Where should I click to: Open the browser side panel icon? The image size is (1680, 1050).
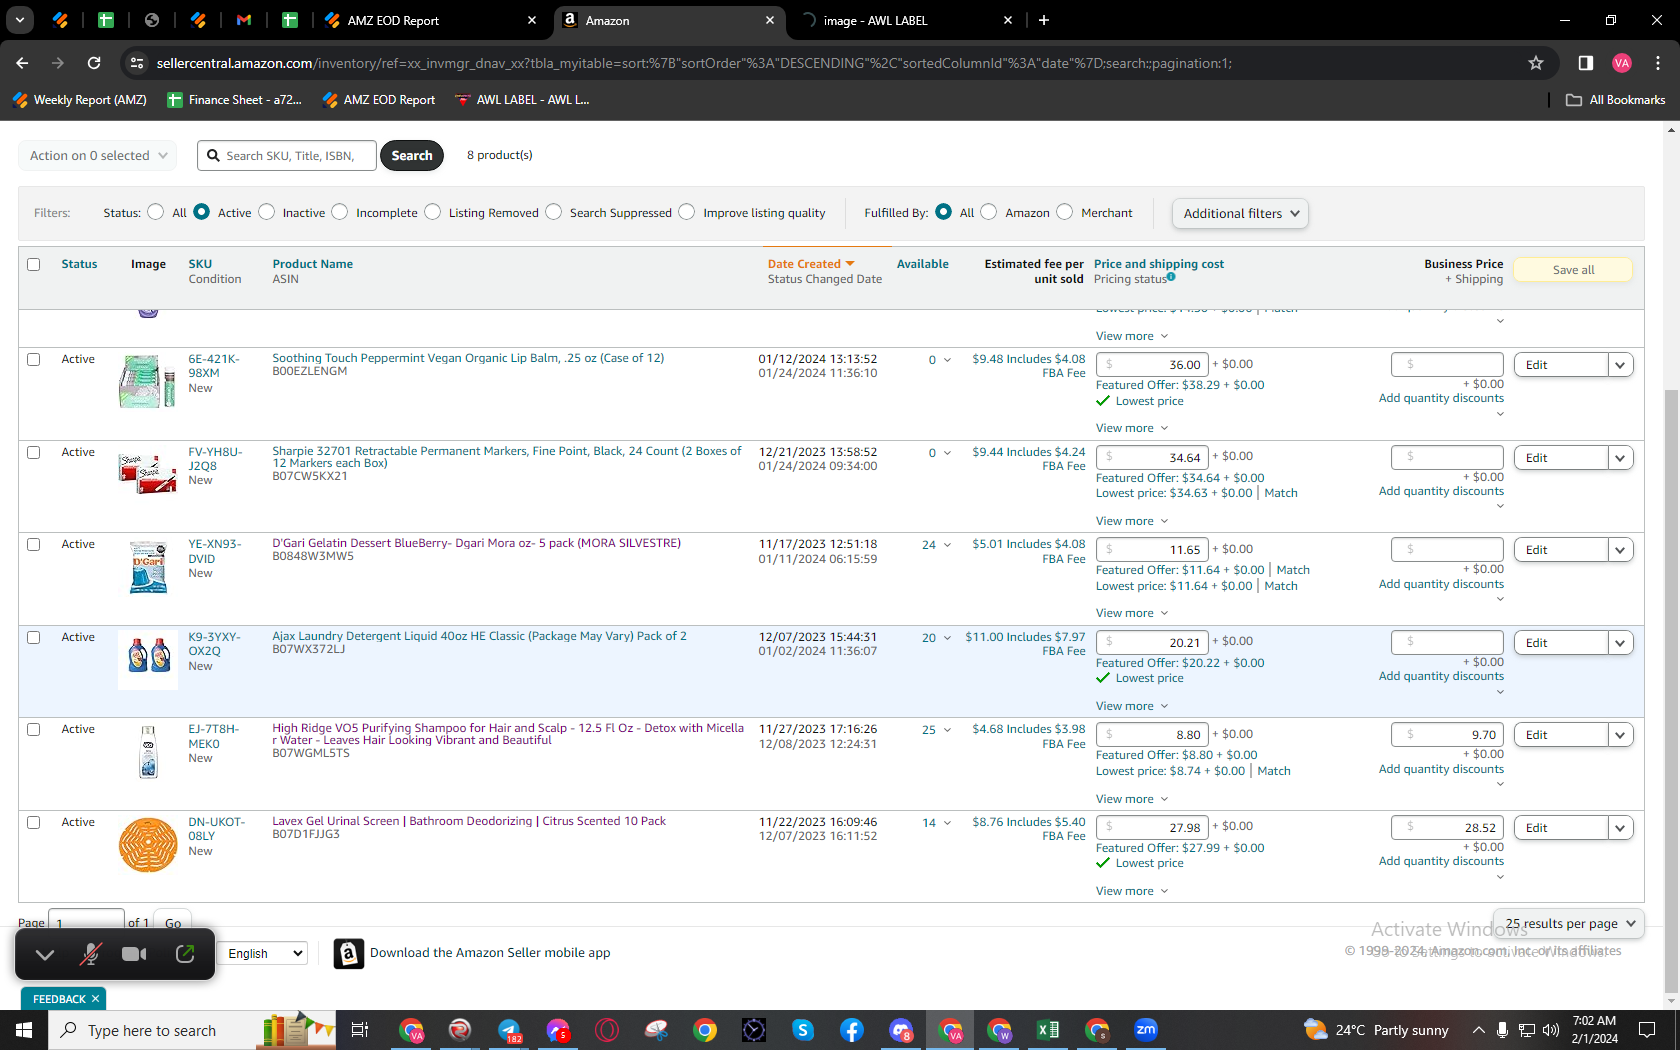pyautogui.click(x=1585, y=63)
